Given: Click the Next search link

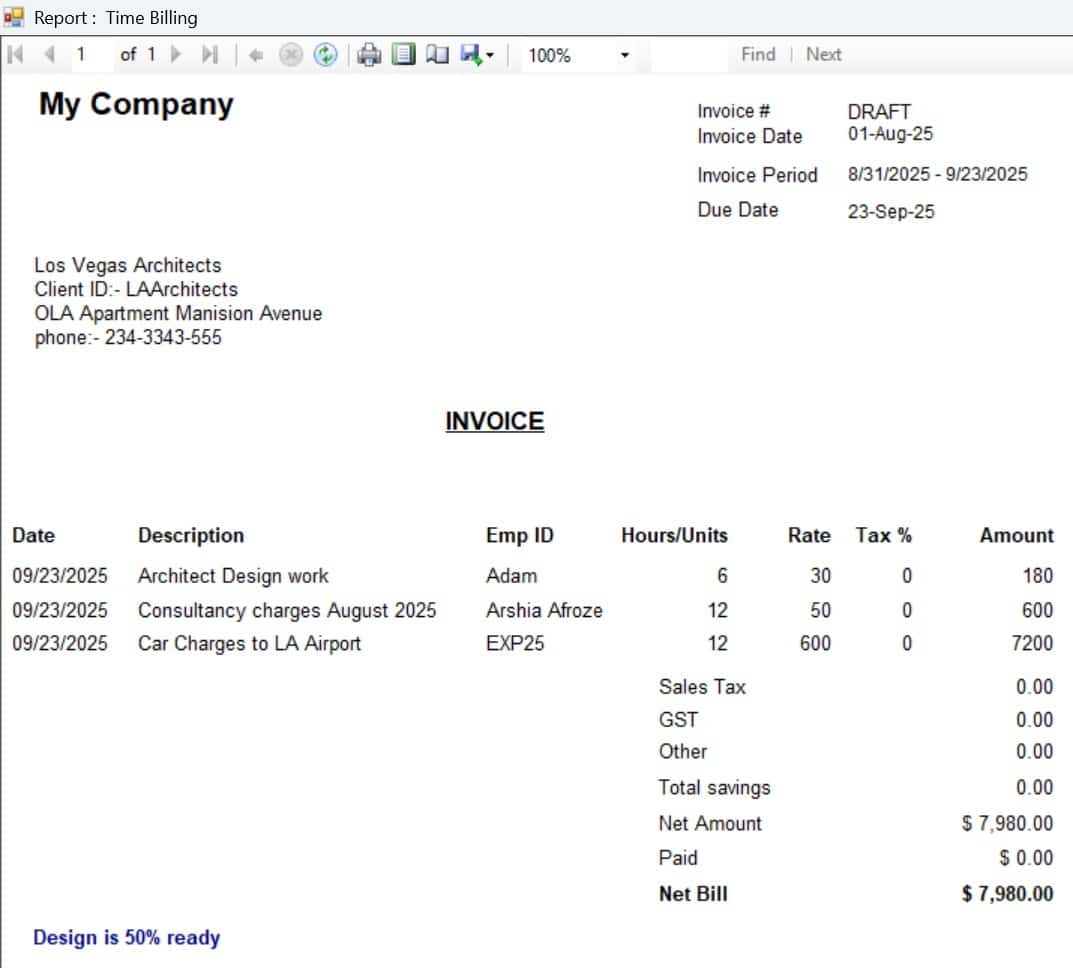Looking at the screenshot, I should (823, 55).
